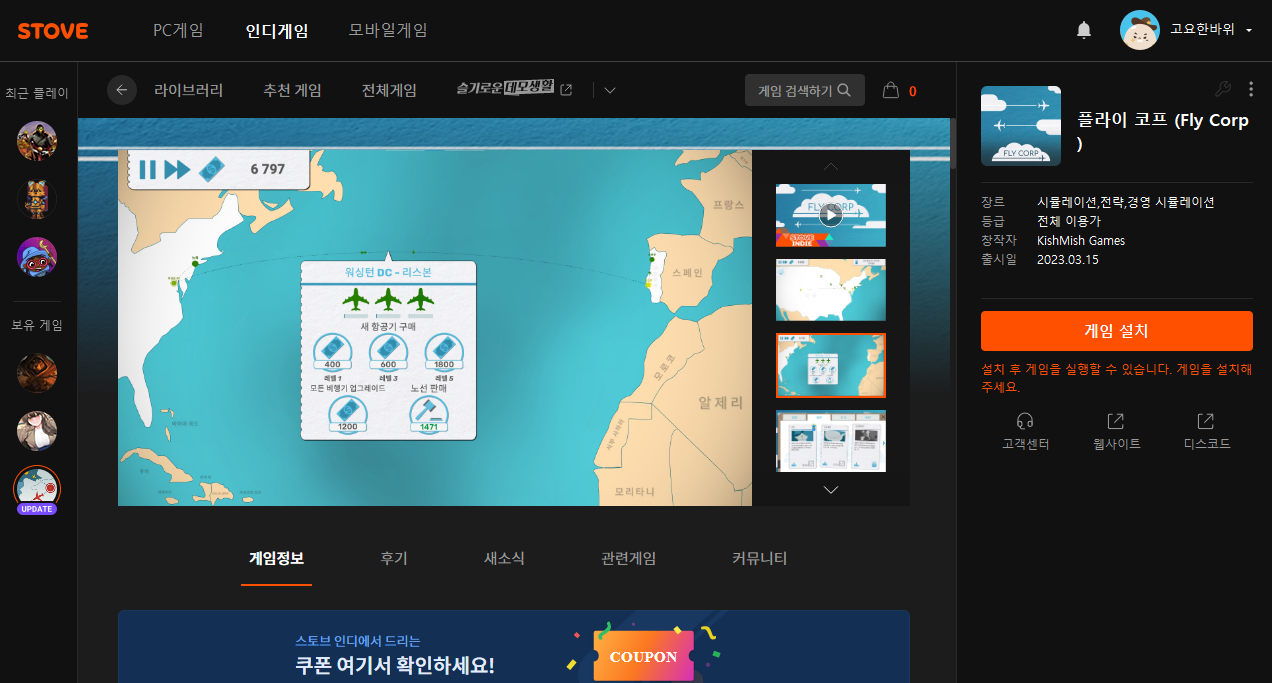Image resolution: width=1272 pixels, height=683 pixels.
Task: Open the wrench settings icon
Action: point(1222,89)
